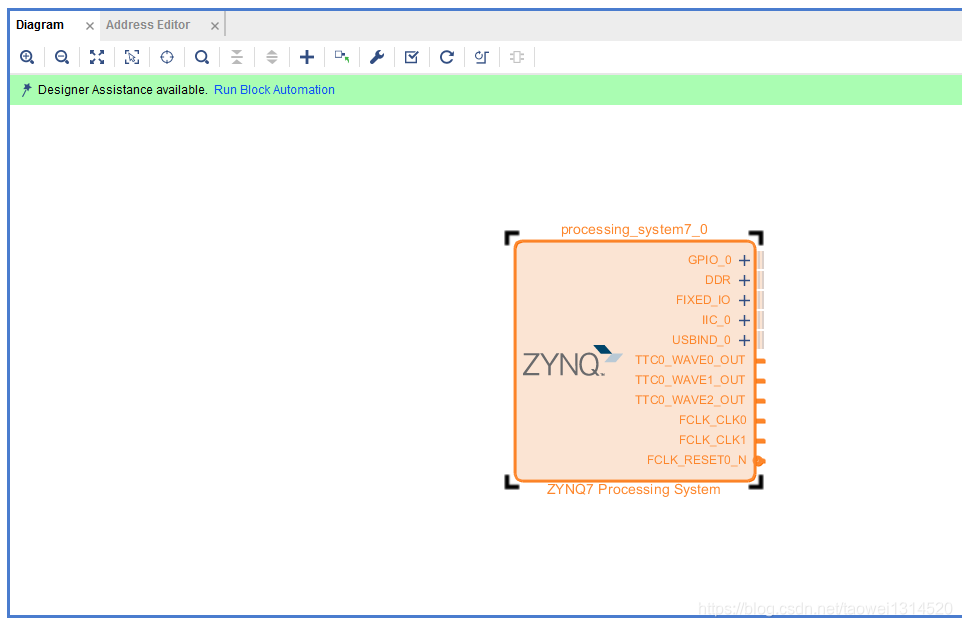Fit the diagram to the window
This screenshot has width=962, height=627.
coord(97,57)
